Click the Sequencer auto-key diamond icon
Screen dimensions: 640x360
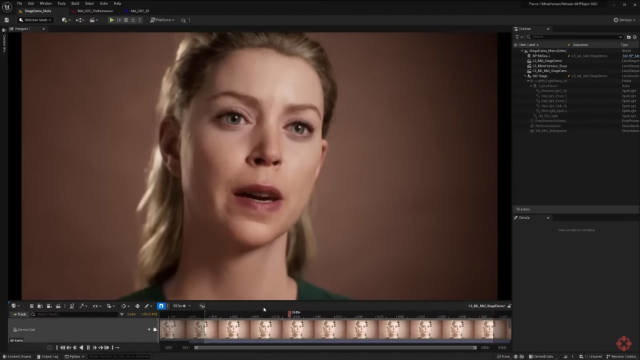[138, 306]
